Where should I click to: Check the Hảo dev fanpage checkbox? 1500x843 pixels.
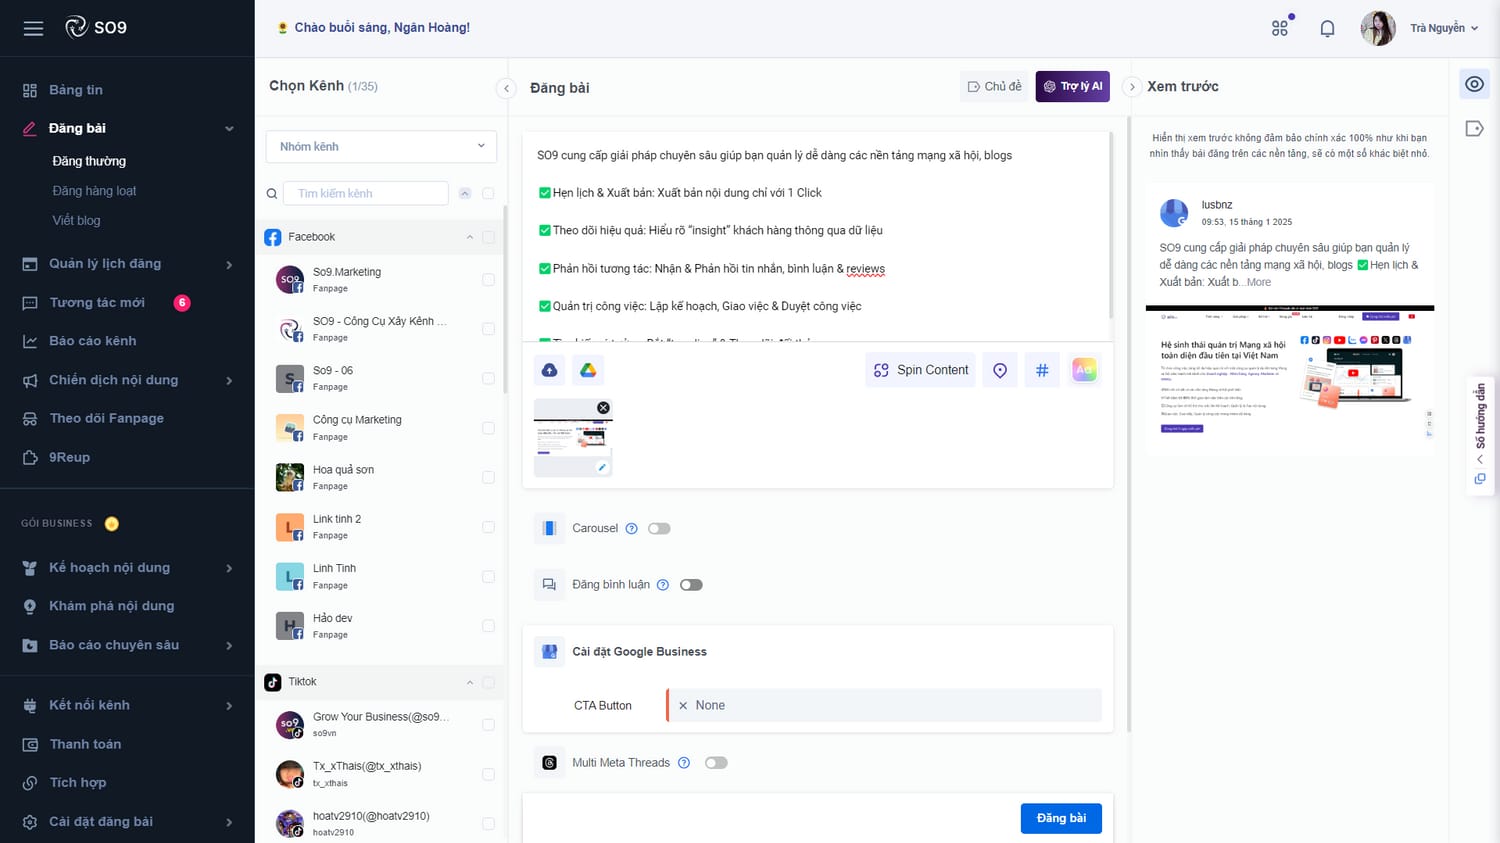[x=488, y=626]
